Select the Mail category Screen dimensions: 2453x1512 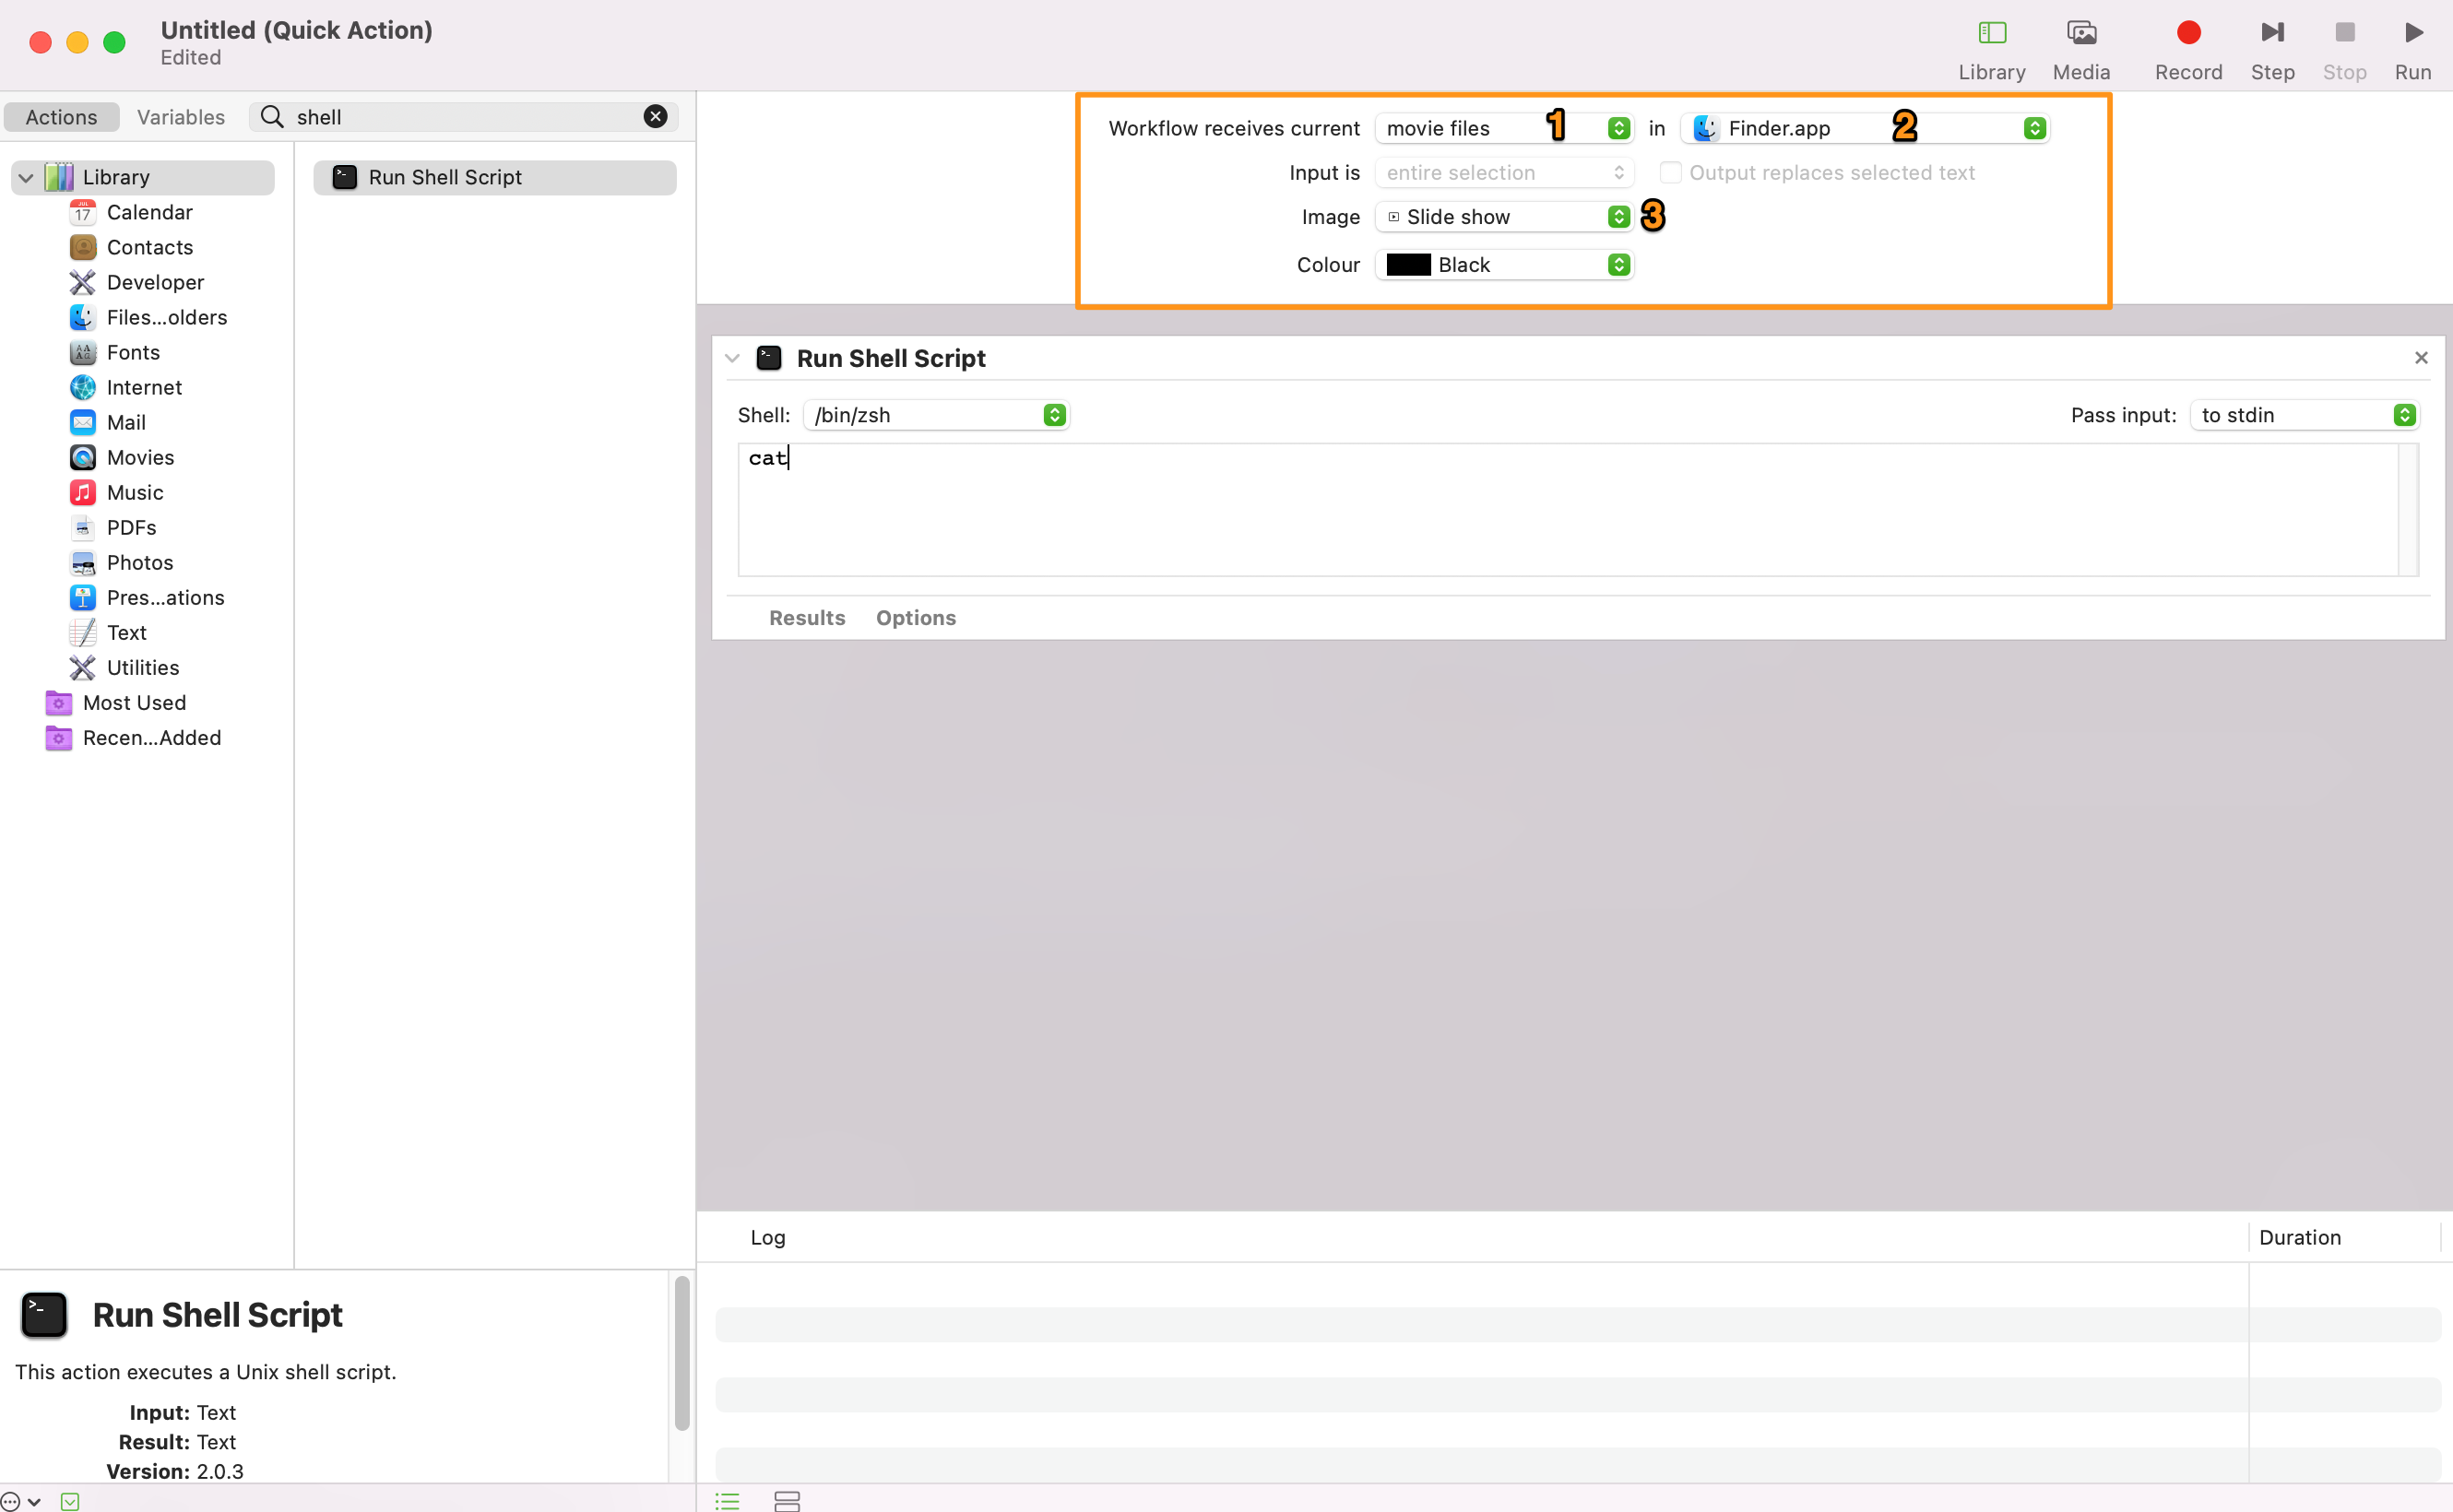tap(126, 422)
